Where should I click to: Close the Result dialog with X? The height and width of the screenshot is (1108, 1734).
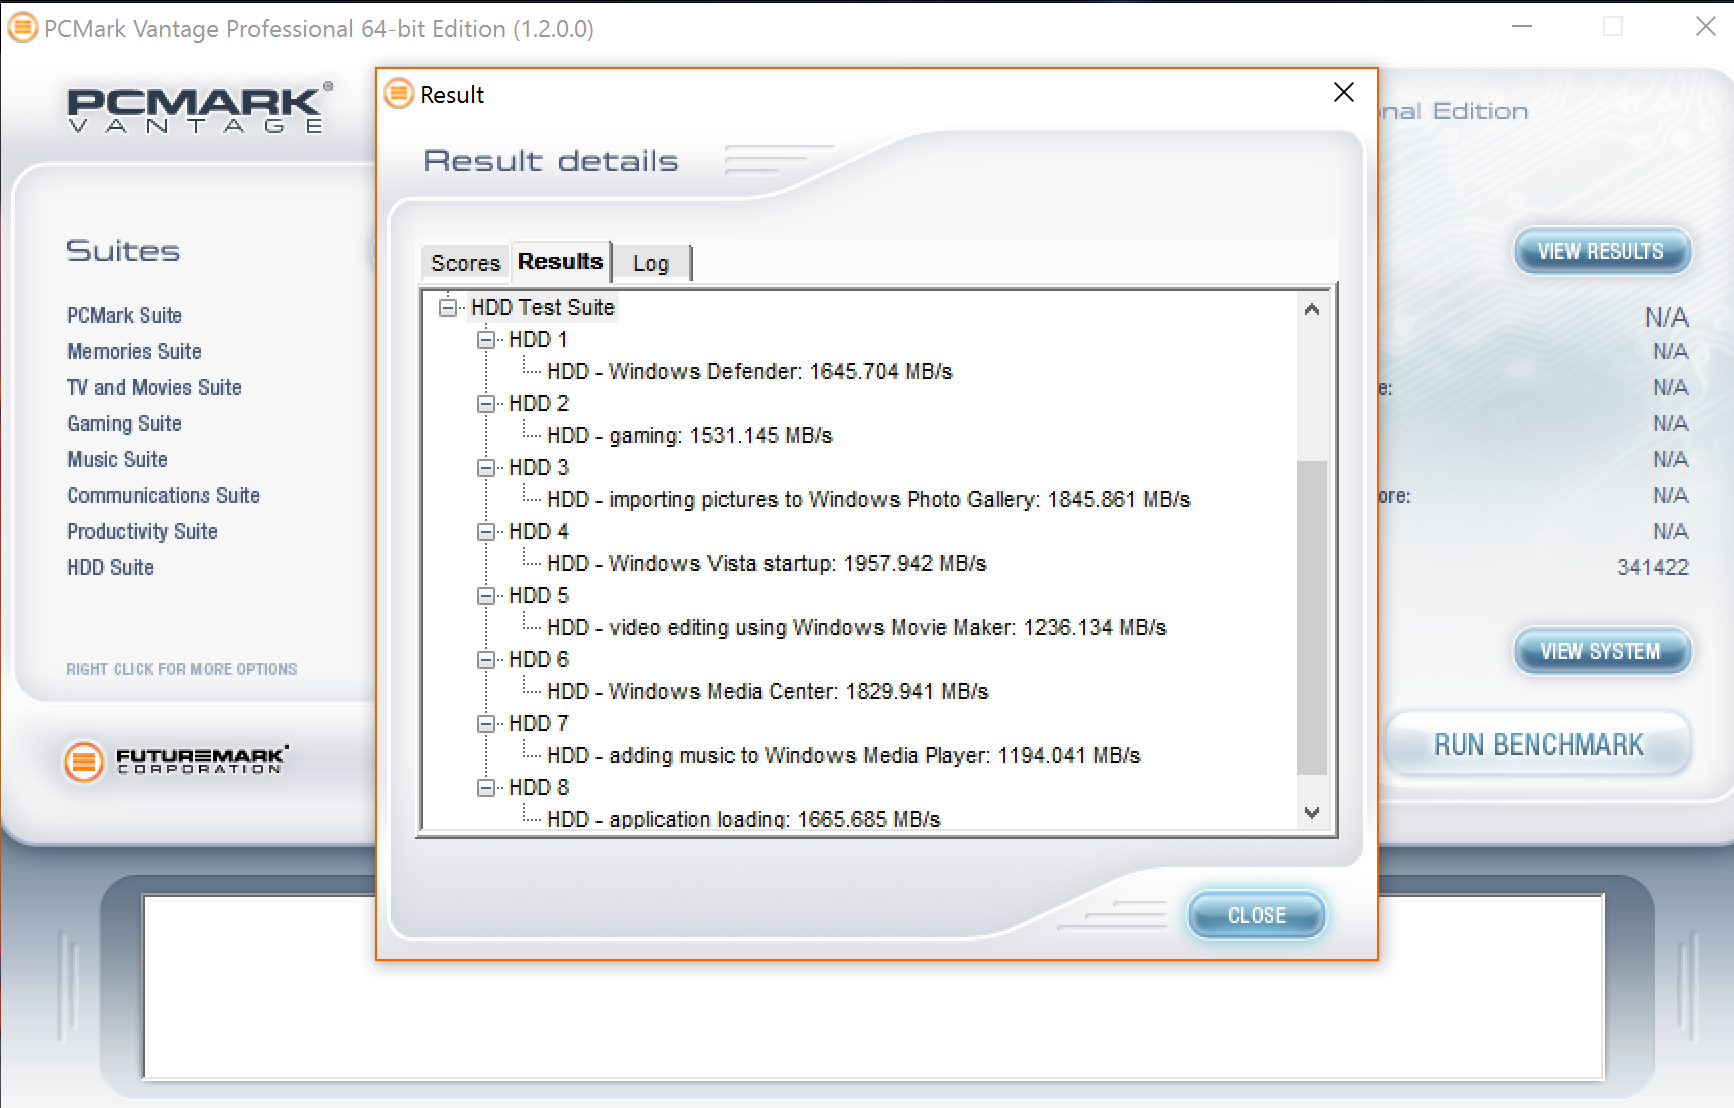click(x=1343, y=93)
